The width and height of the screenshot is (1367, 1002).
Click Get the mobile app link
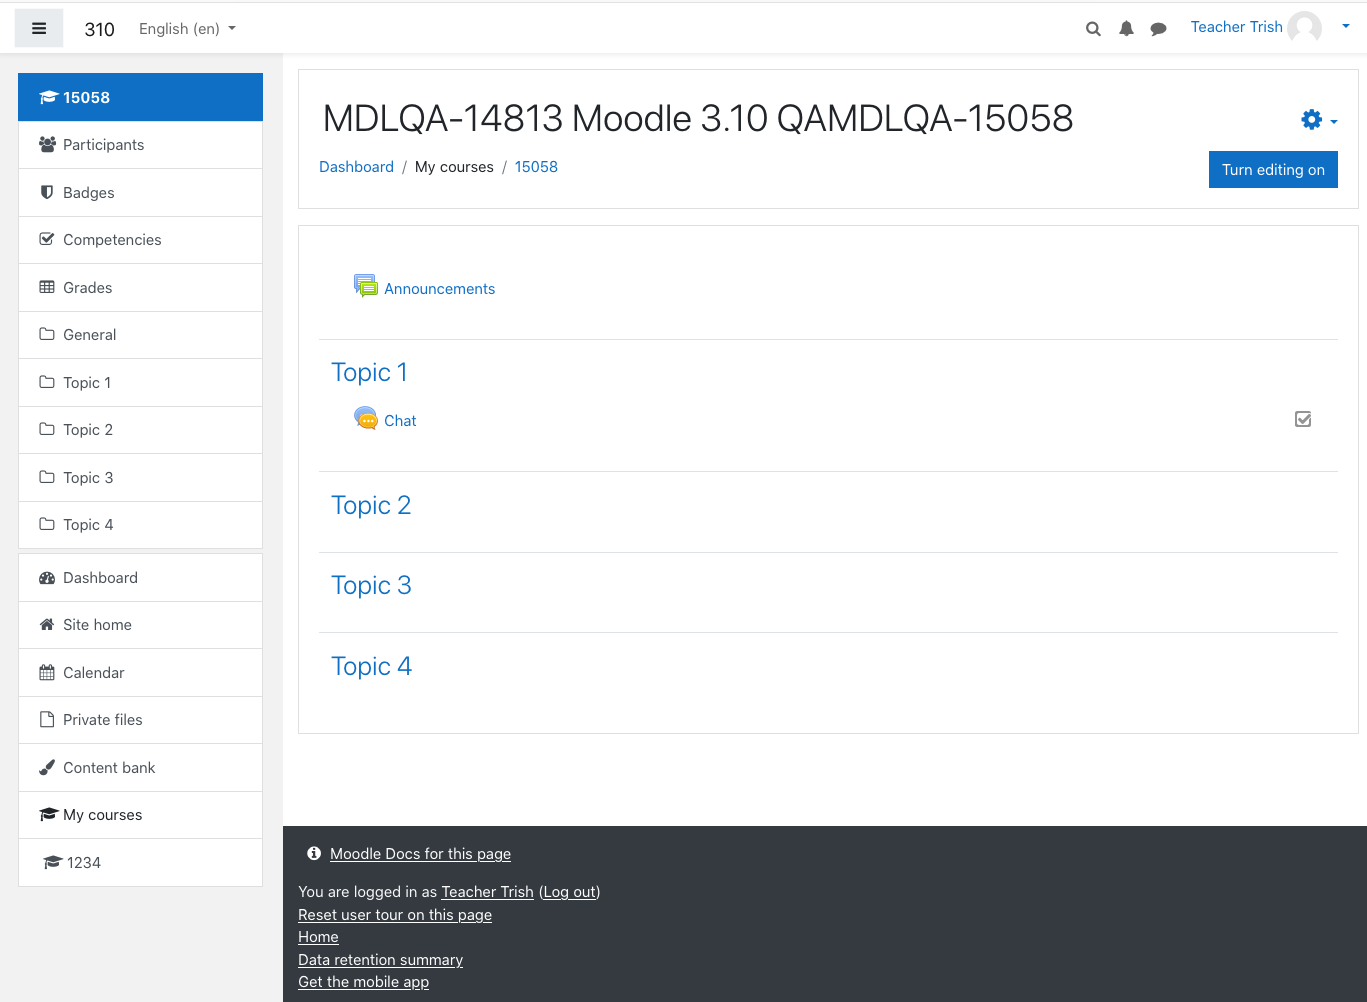[363, 982]
